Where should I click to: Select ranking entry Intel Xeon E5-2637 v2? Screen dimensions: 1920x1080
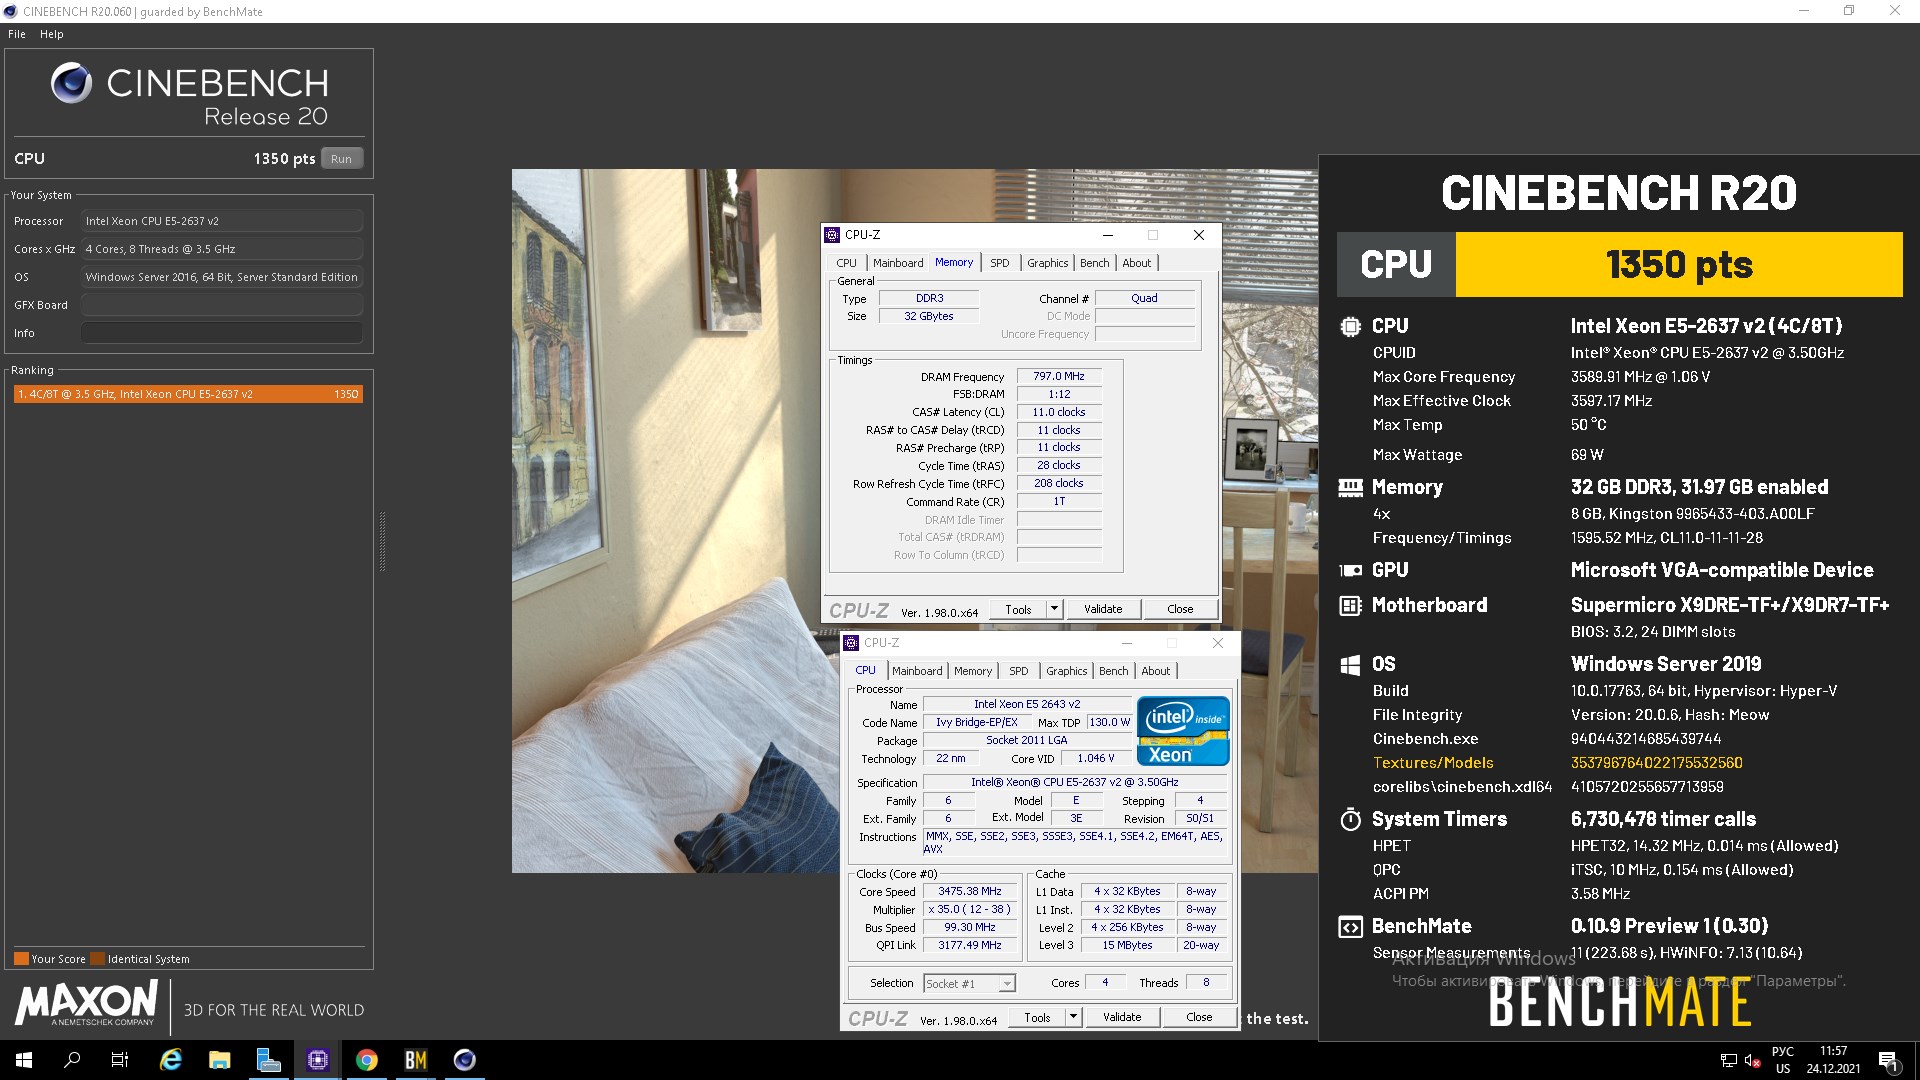point(188,394)
